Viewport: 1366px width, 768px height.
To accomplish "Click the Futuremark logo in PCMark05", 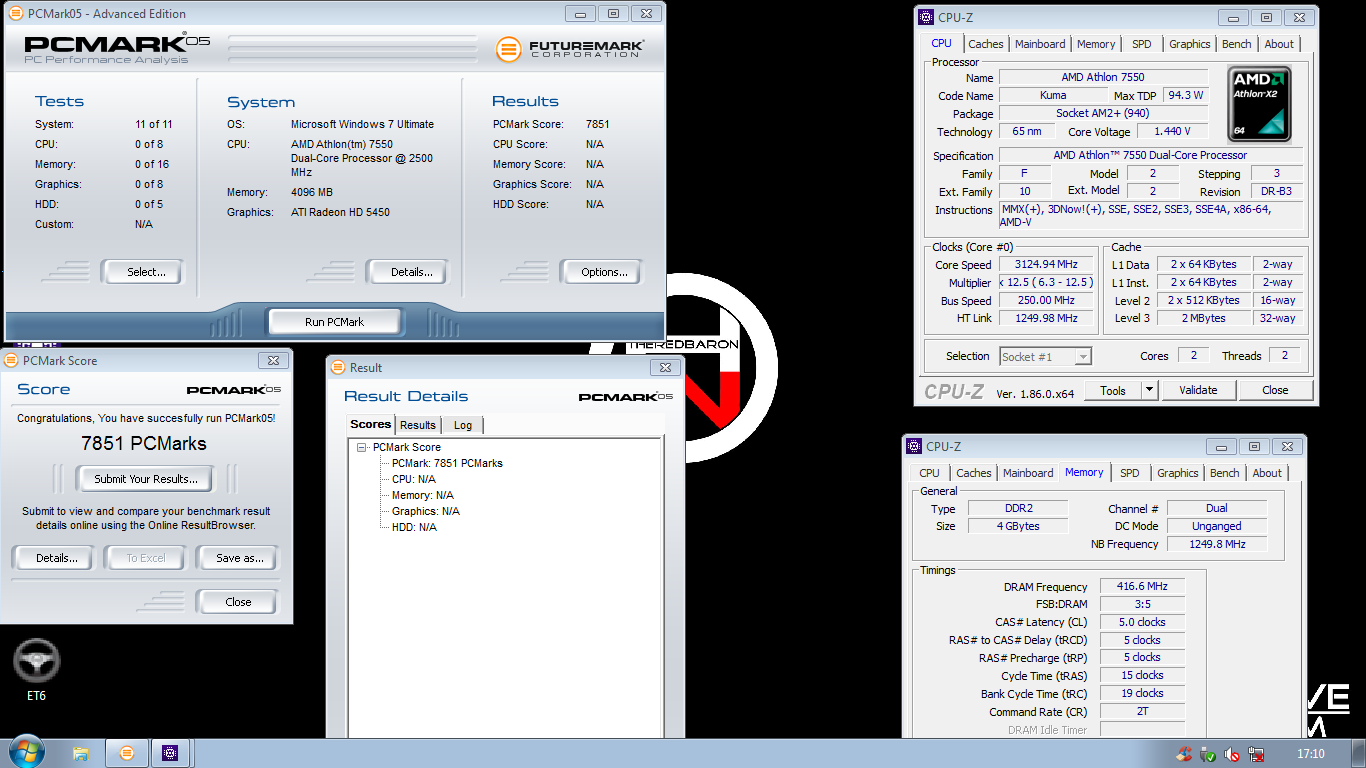I will tap(570, 49).
